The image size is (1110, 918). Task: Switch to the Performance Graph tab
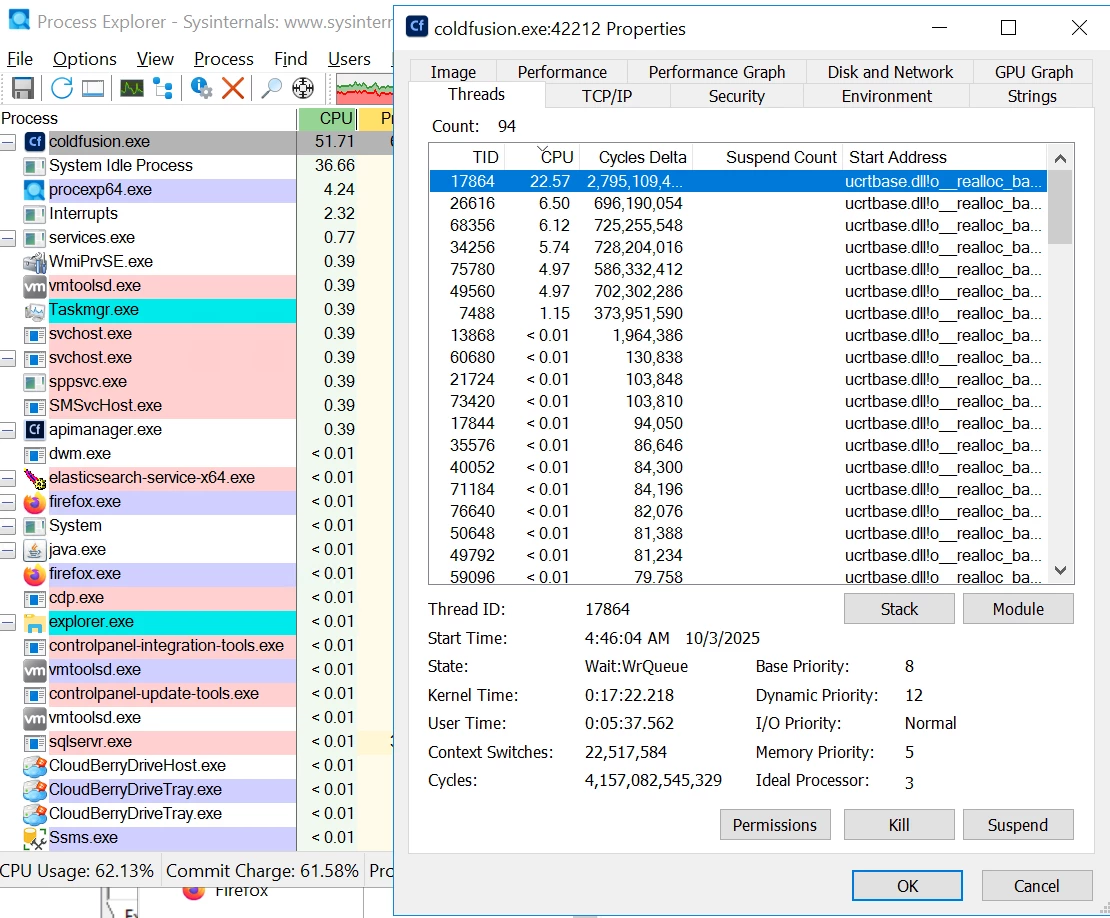[x=716, y=72]
